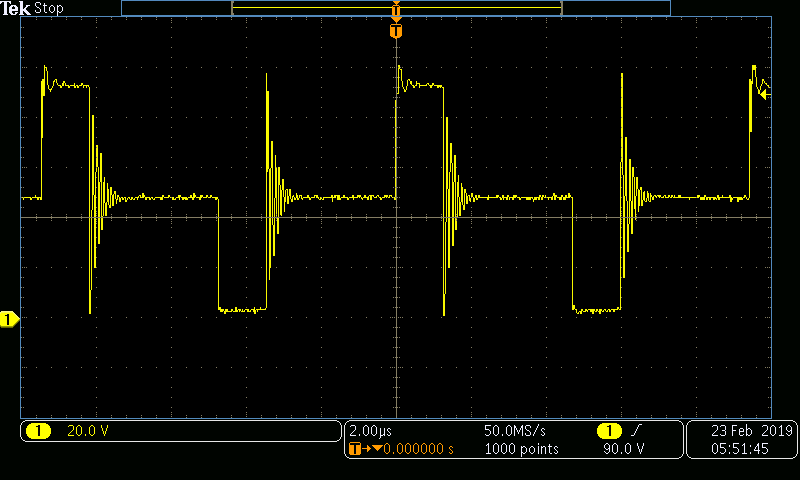Viewport: 800px width, 480px height.
Task: Click the orange trigger delay T icon
Action: pyautogui.click(x=354, y=449)
